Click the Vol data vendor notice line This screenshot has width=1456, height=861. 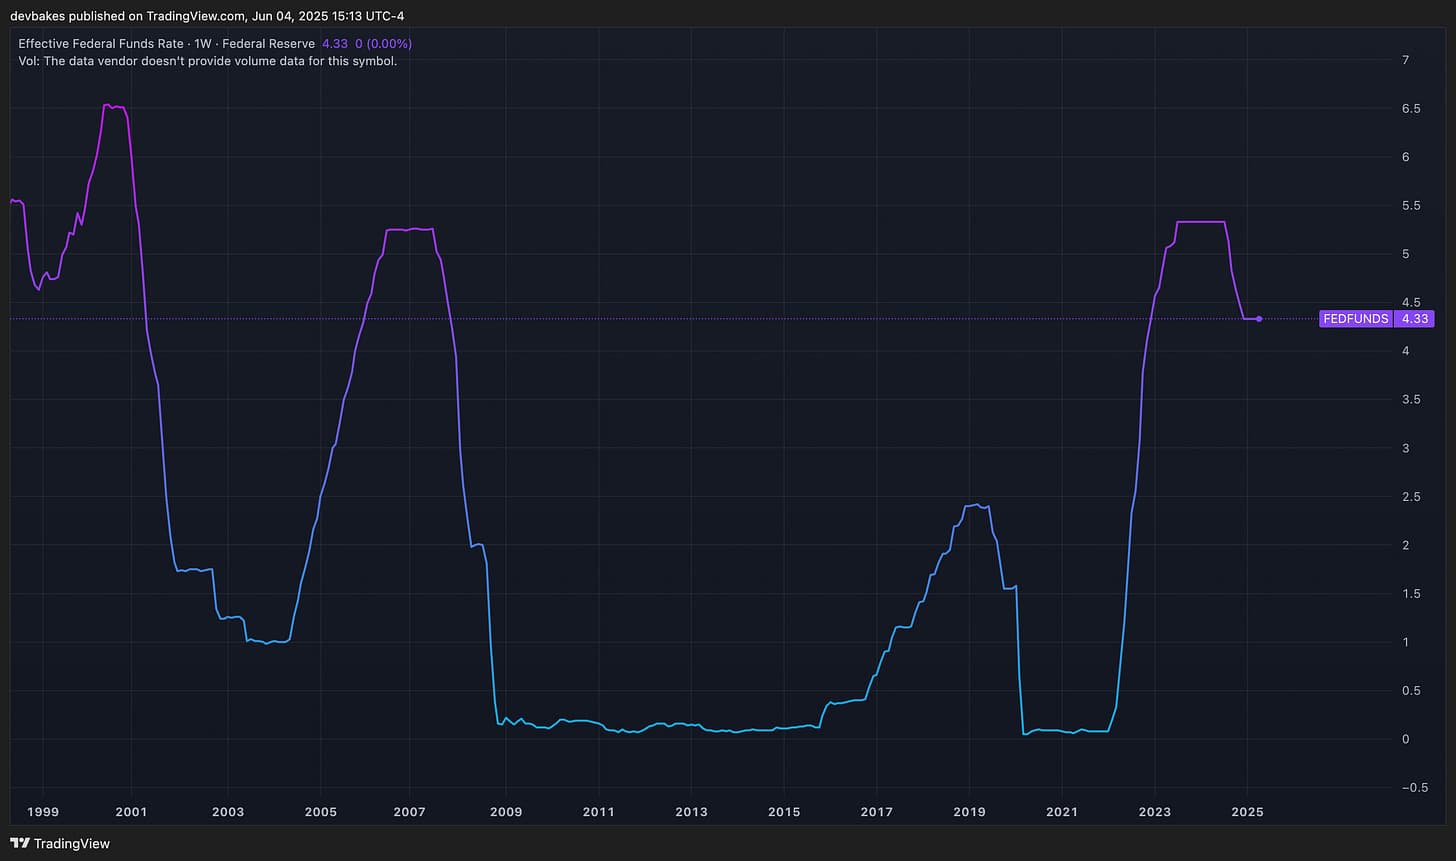click(208, 61)
